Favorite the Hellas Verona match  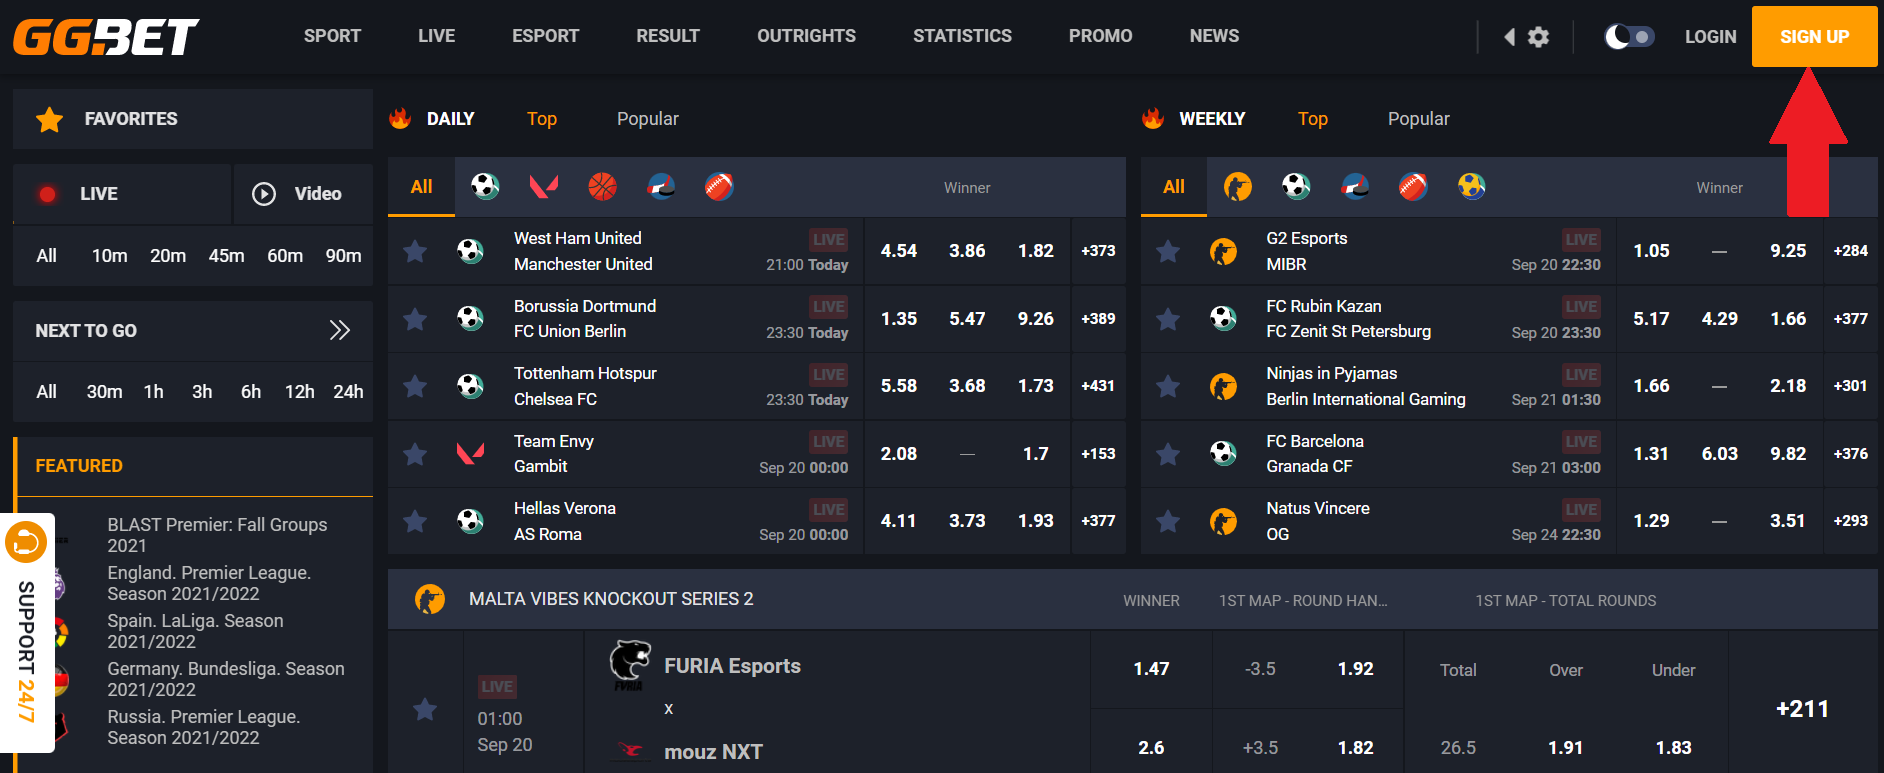pyautogui.click(x=415, y=521)
